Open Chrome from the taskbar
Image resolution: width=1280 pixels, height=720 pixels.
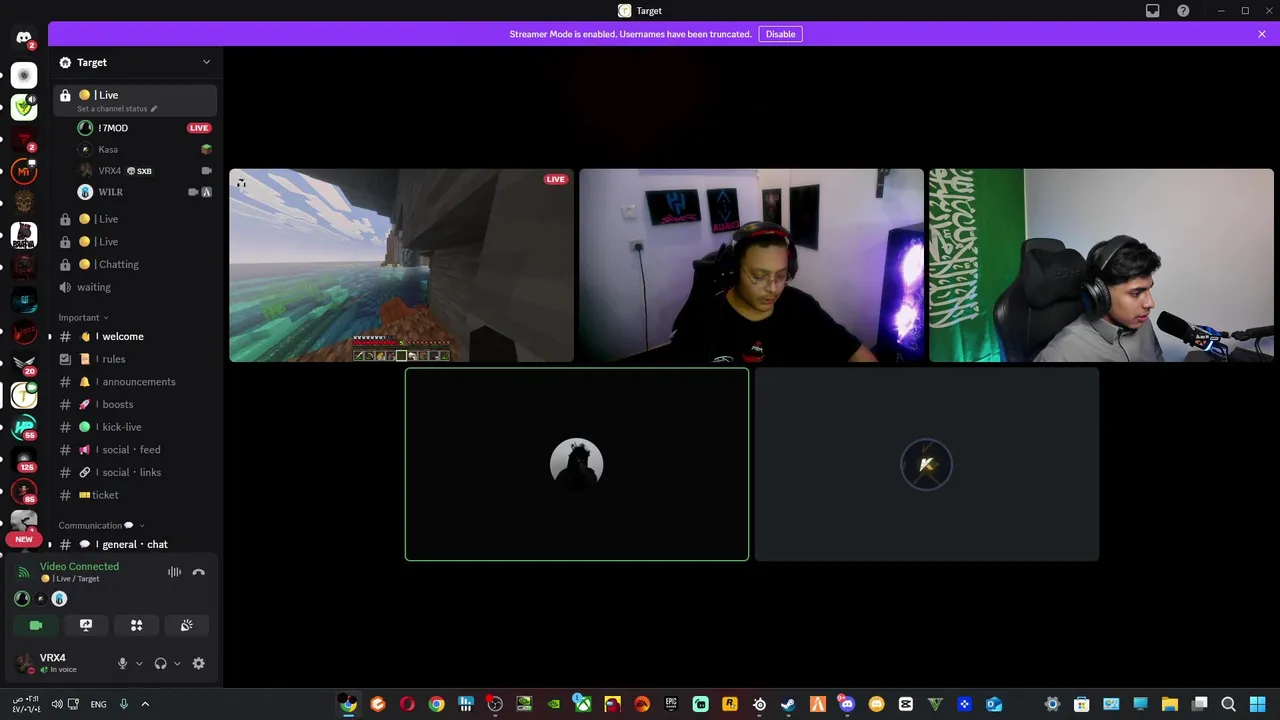tap(436, 704)
